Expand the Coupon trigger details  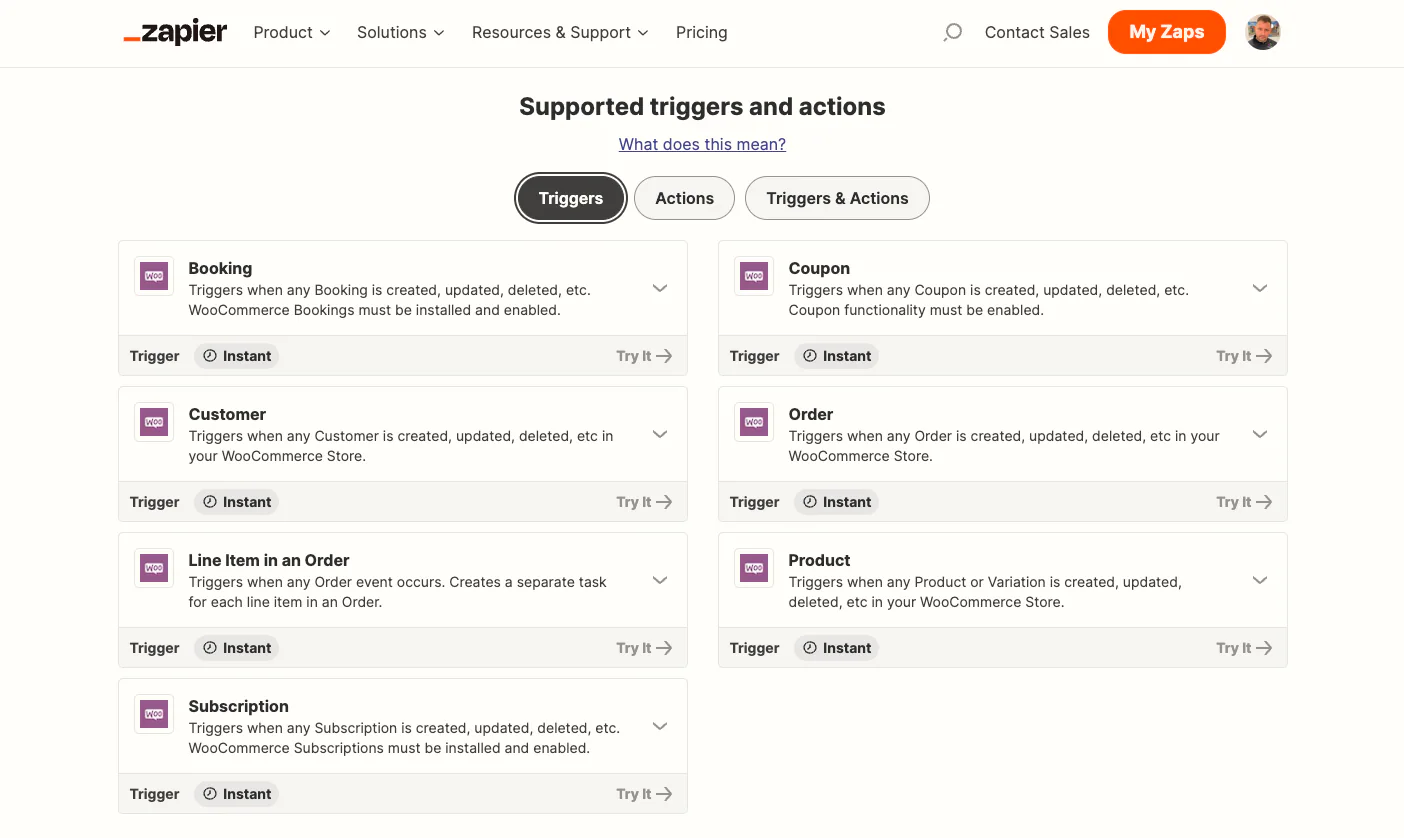(1260, 288)
